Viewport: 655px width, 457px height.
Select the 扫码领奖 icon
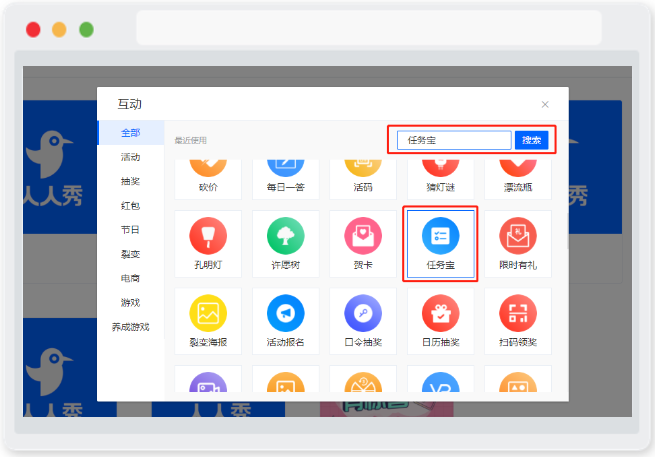[518, 313]
